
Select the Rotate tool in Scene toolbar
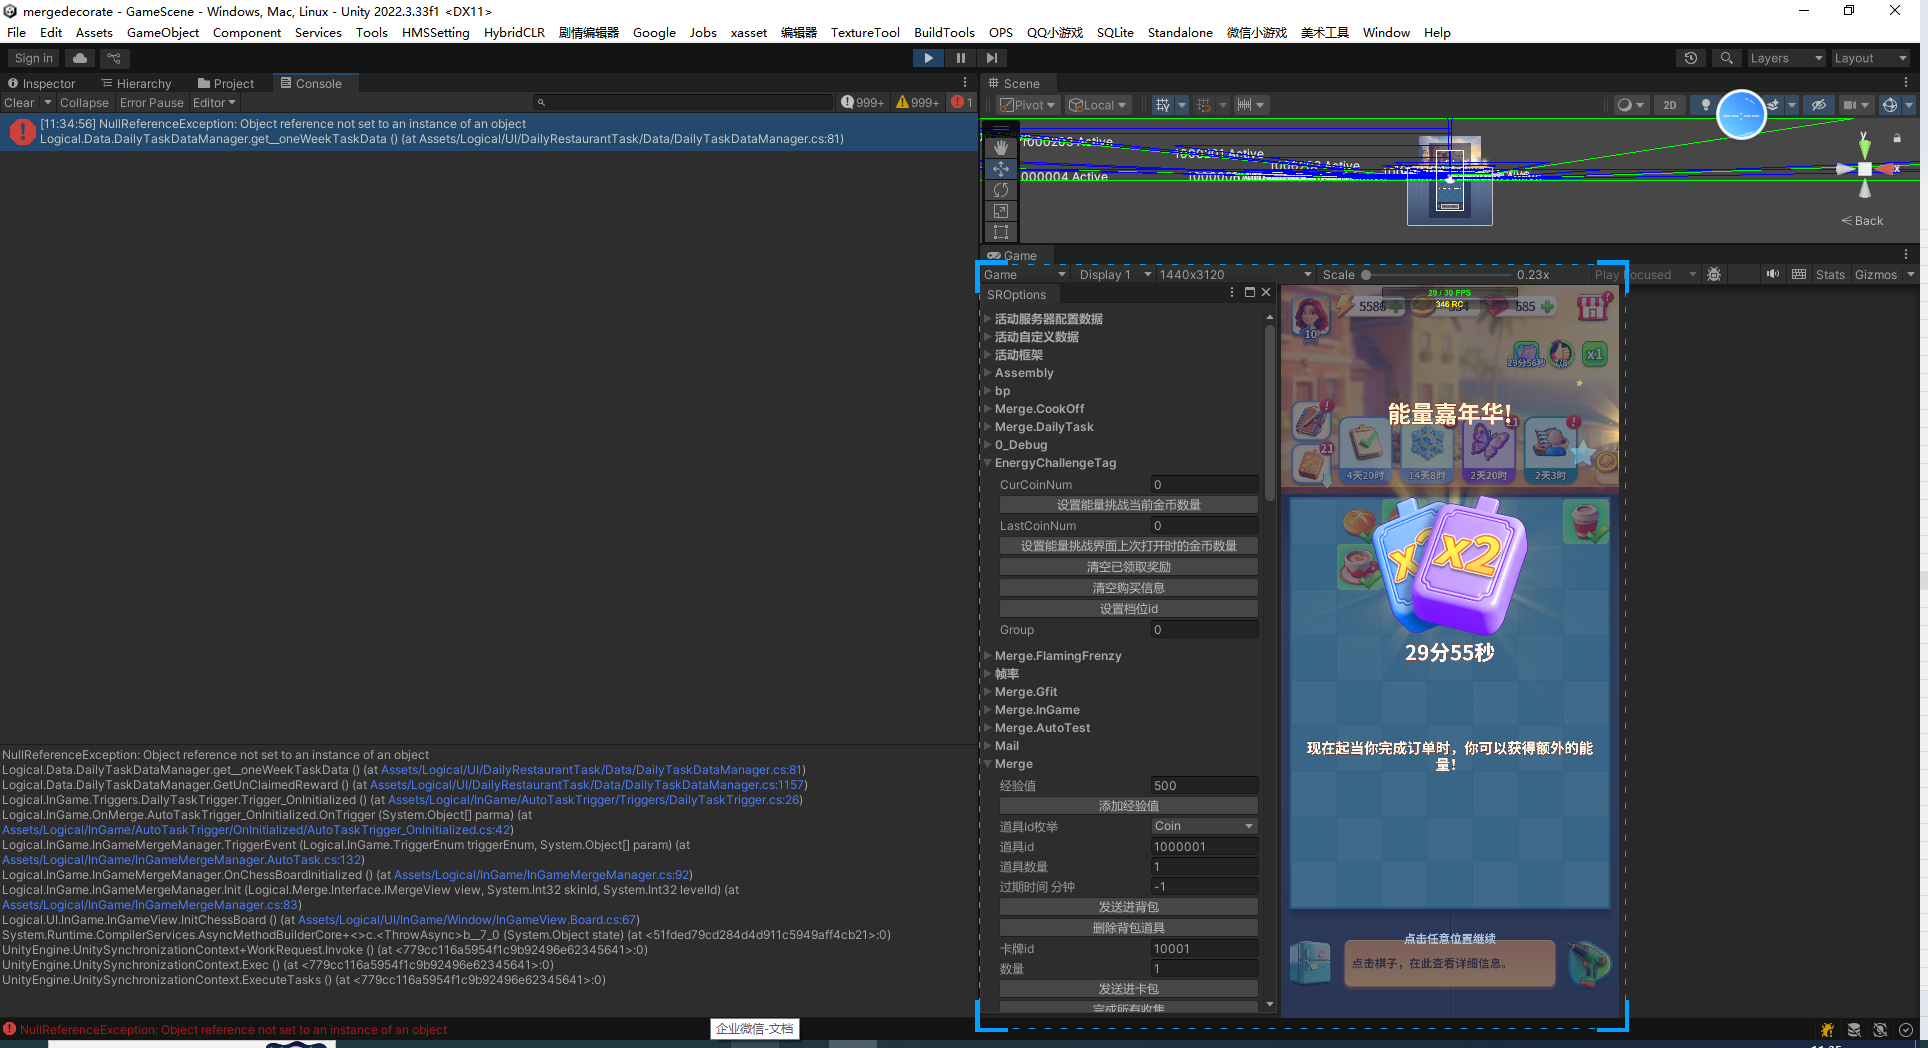tap(1001, 190)
